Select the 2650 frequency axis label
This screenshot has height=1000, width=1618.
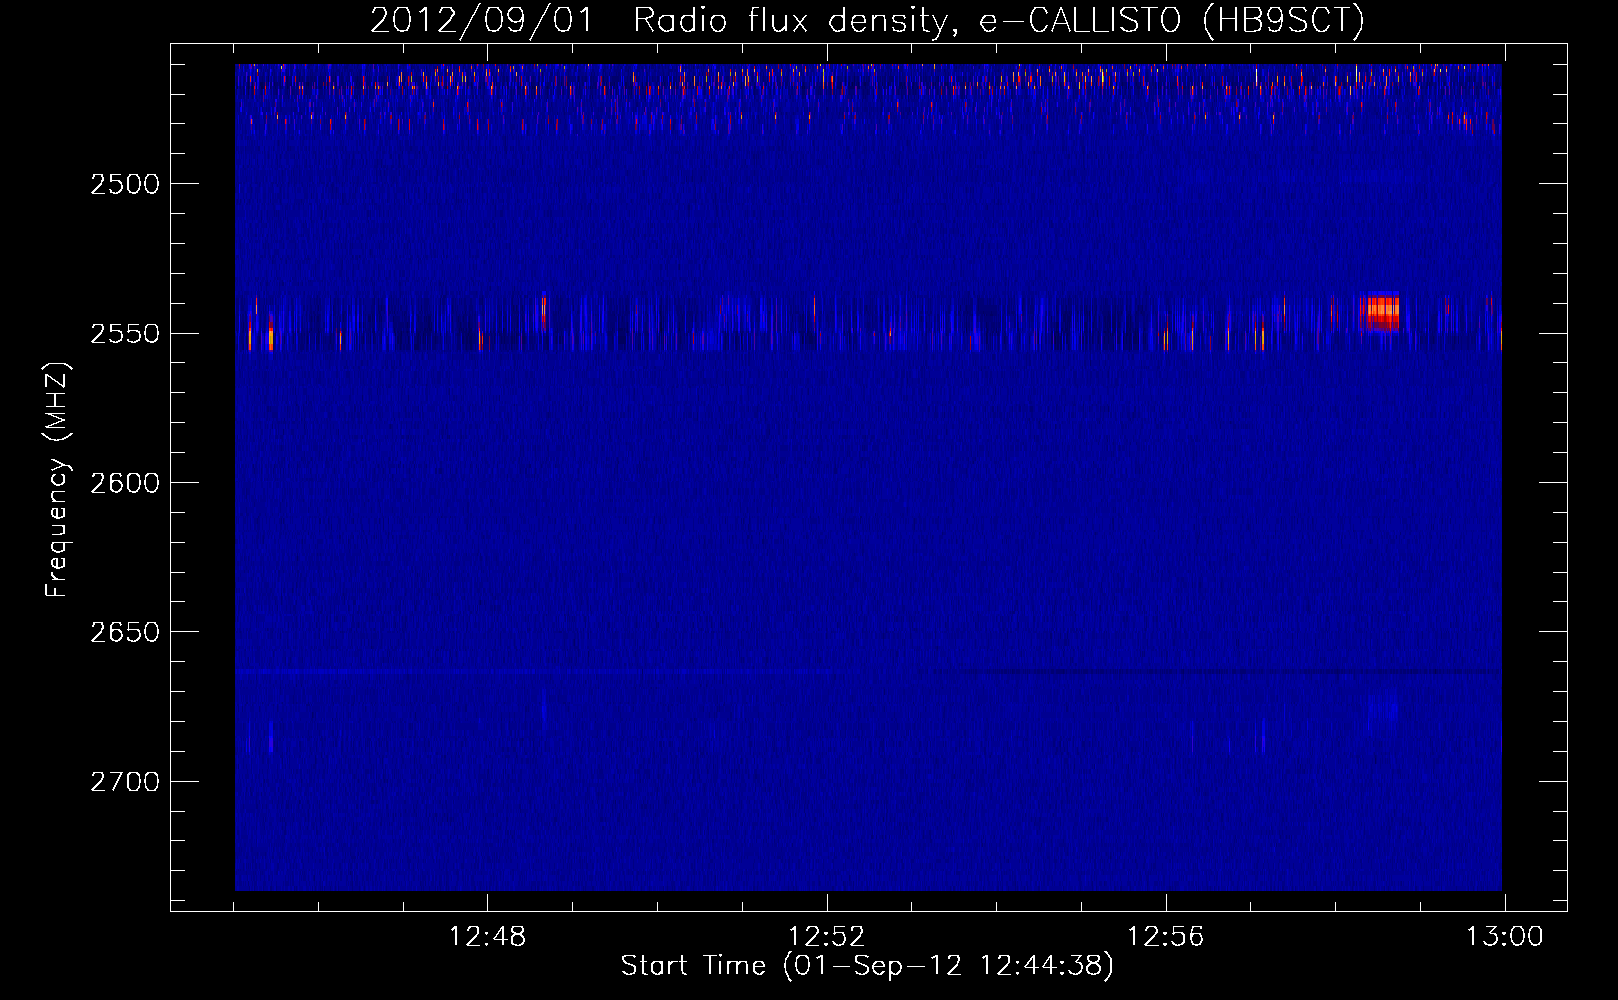[125, 632]
